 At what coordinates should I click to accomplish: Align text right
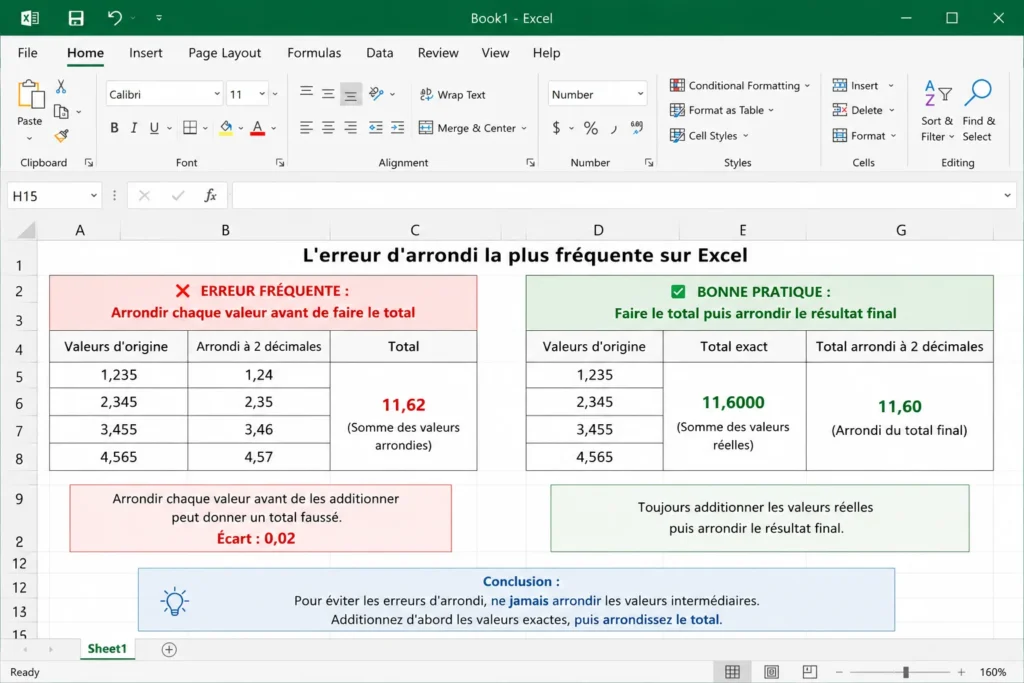pos(351,128)
